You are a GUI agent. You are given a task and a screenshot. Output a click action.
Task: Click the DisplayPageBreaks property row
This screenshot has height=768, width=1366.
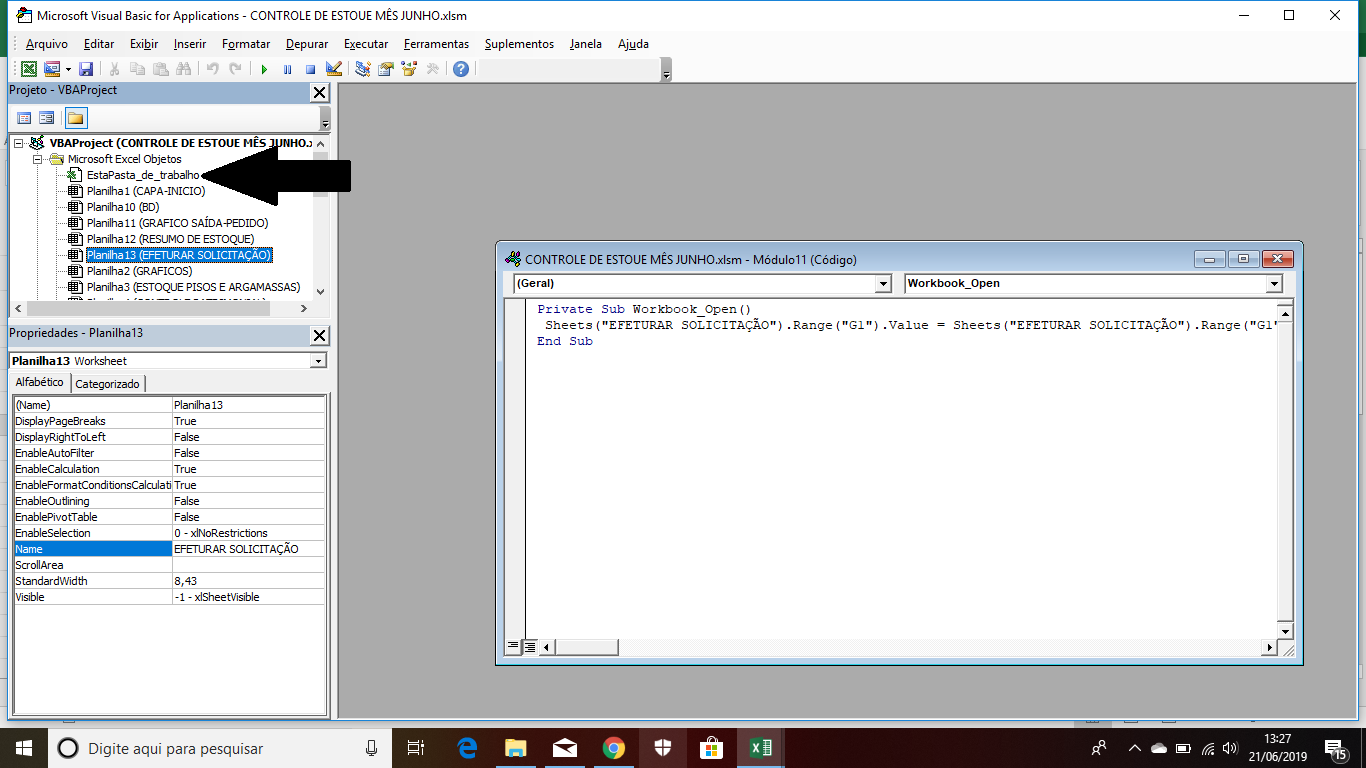click(169, 421)
